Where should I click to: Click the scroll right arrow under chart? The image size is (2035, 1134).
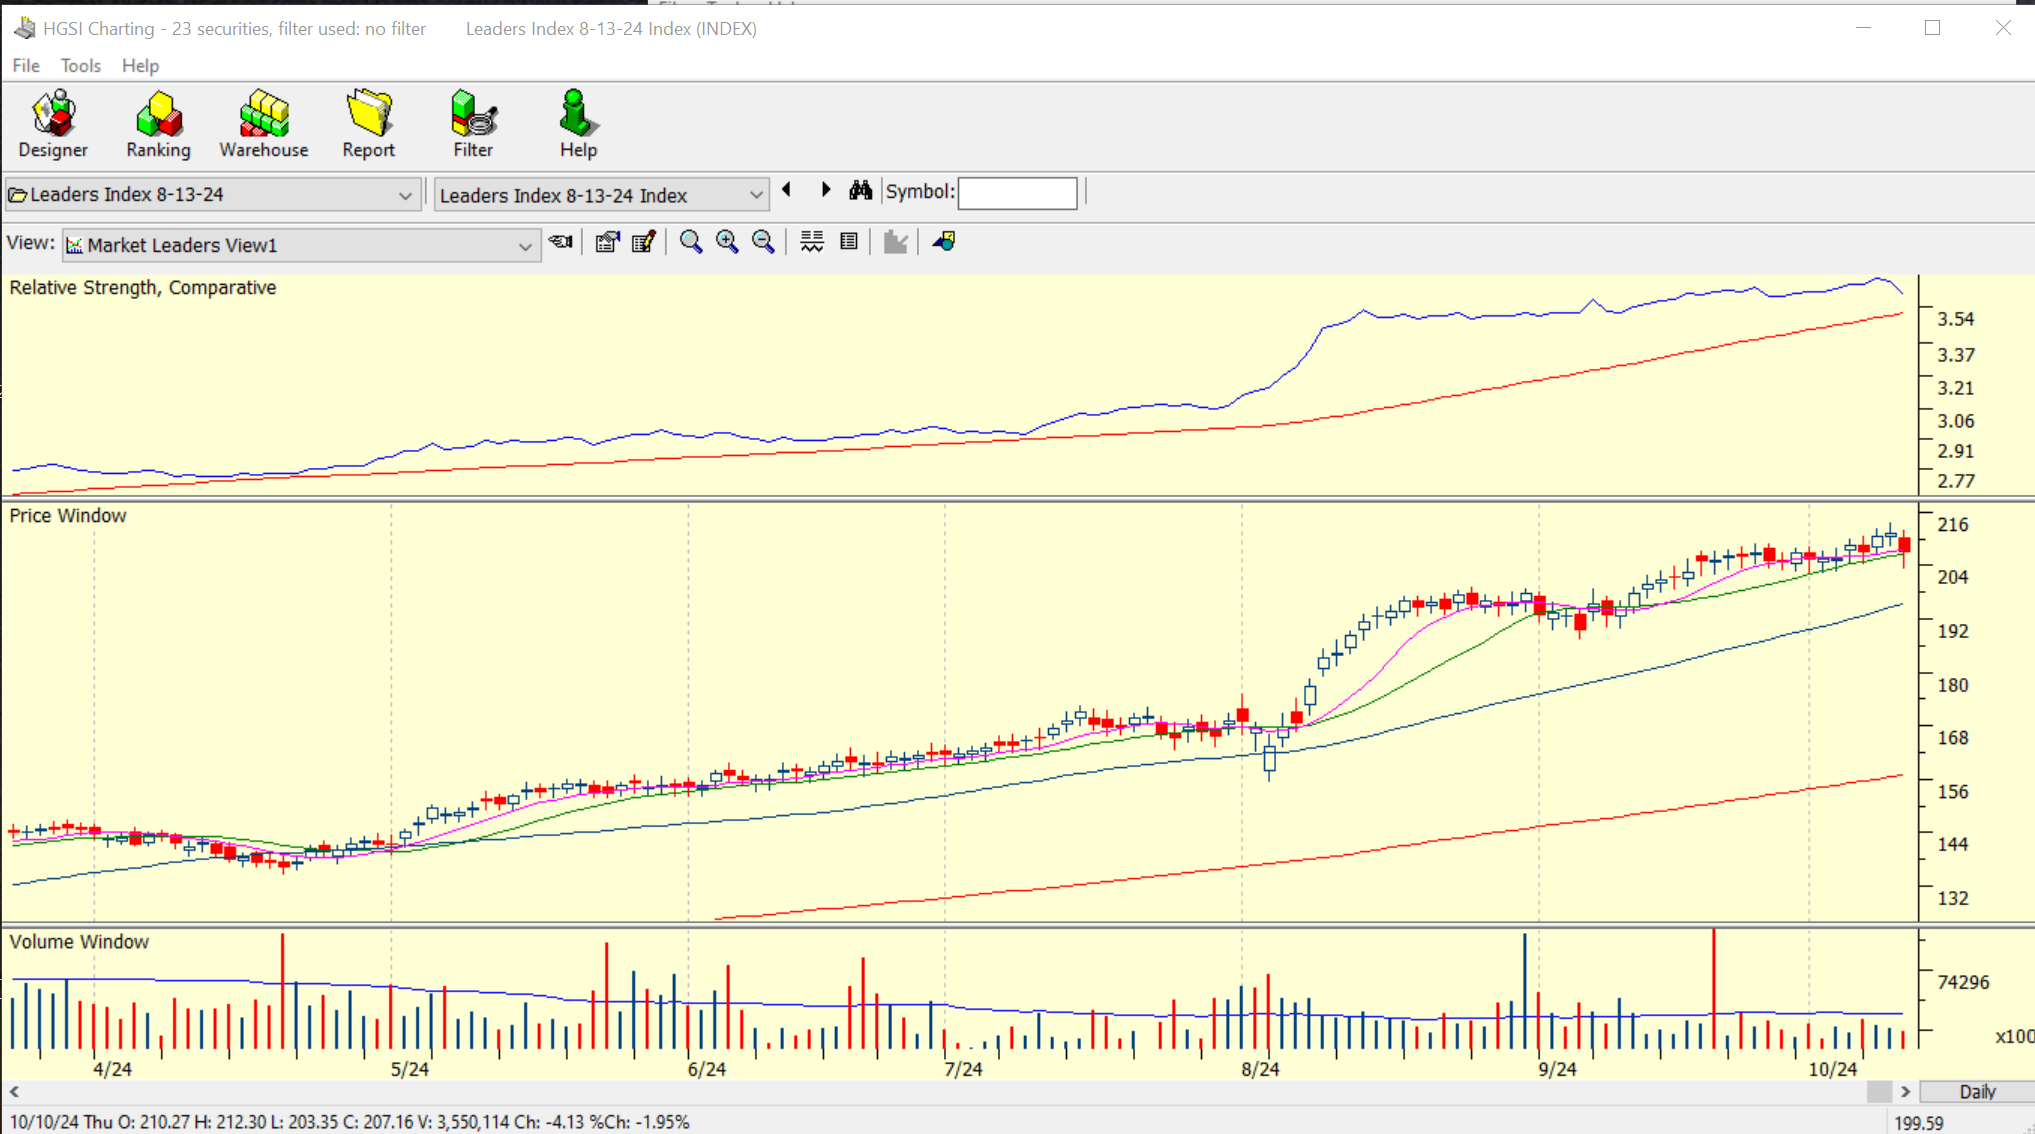[1905, 1092]
